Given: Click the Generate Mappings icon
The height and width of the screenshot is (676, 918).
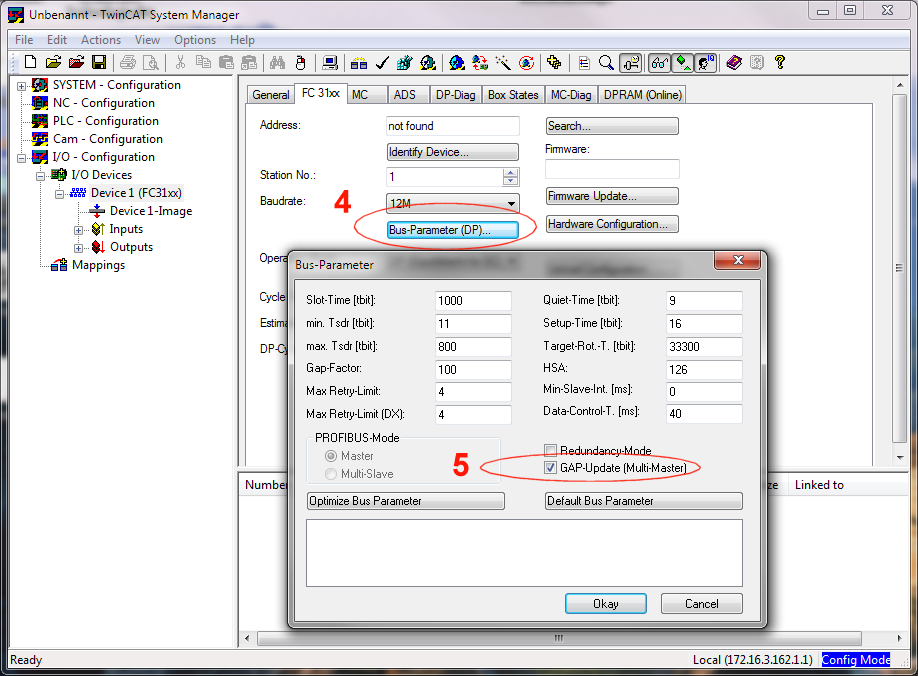Looking at the screenshot, I should point(359,62).
